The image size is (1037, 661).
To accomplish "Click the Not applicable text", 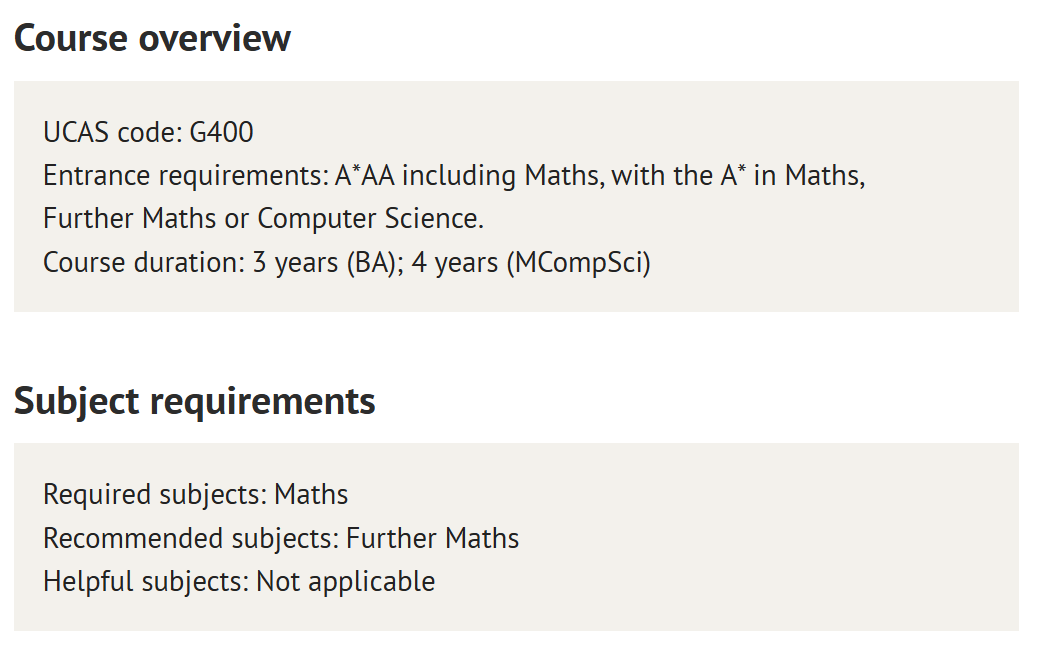I will point(345,582).
